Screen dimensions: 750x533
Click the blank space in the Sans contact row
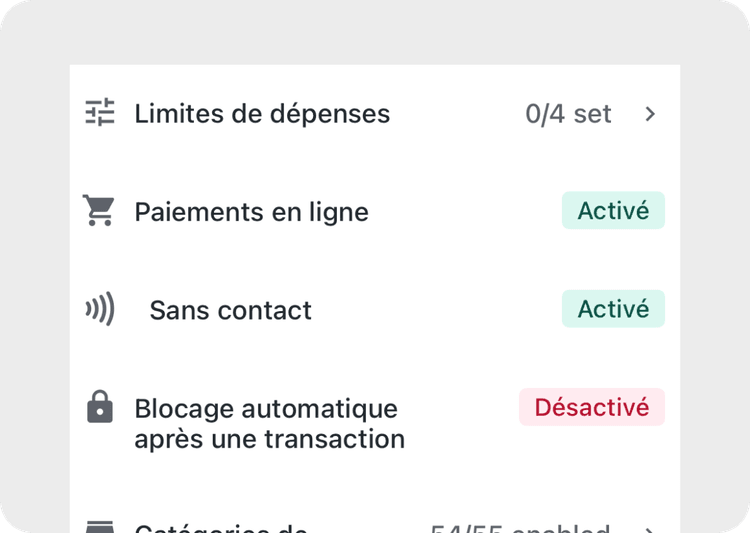[436, 309]
